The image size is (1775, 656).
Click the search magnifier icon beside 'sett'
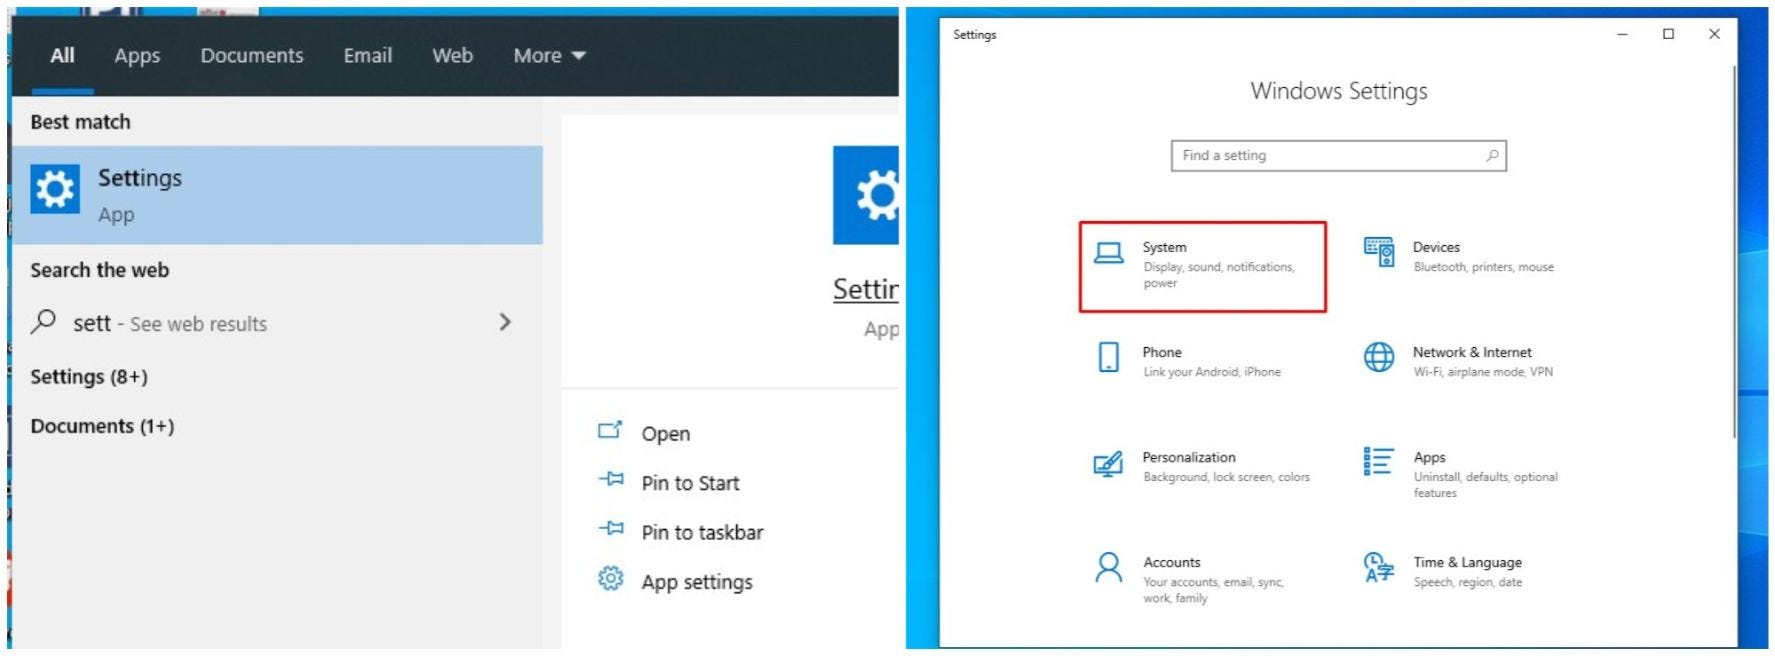point(43,321)
